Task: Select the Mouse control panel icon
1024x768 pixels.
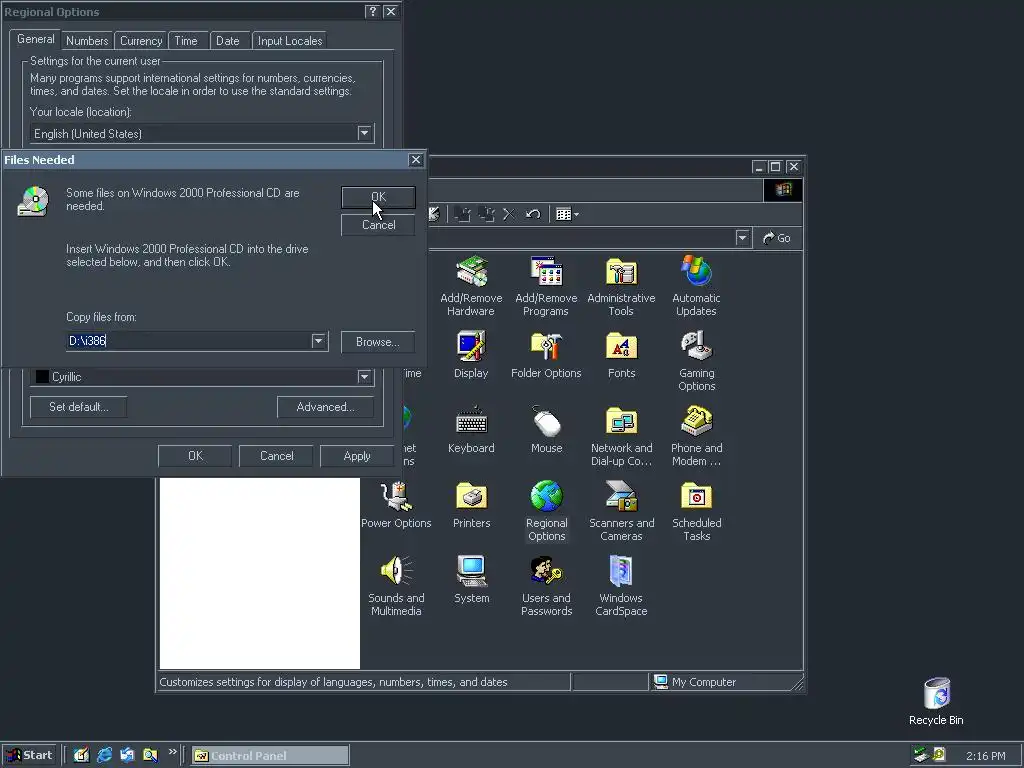Action: (547, 430)
